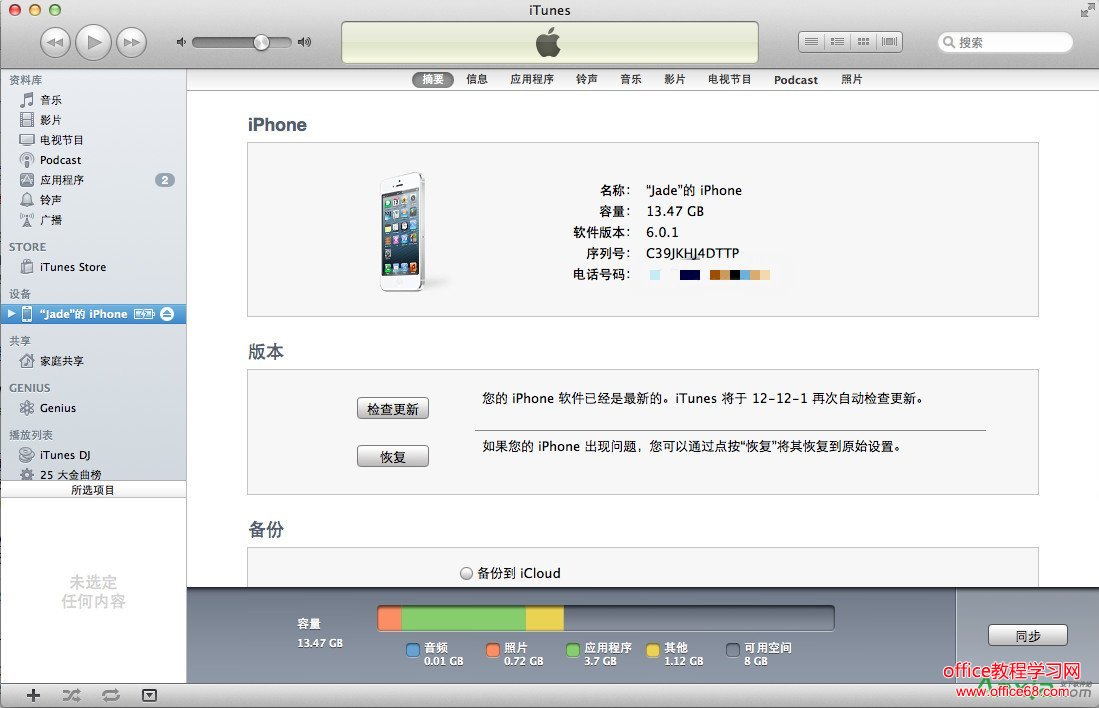Toggle shuffle icon in bottom bar
1099x708 pixels.
tap(71, 695)
